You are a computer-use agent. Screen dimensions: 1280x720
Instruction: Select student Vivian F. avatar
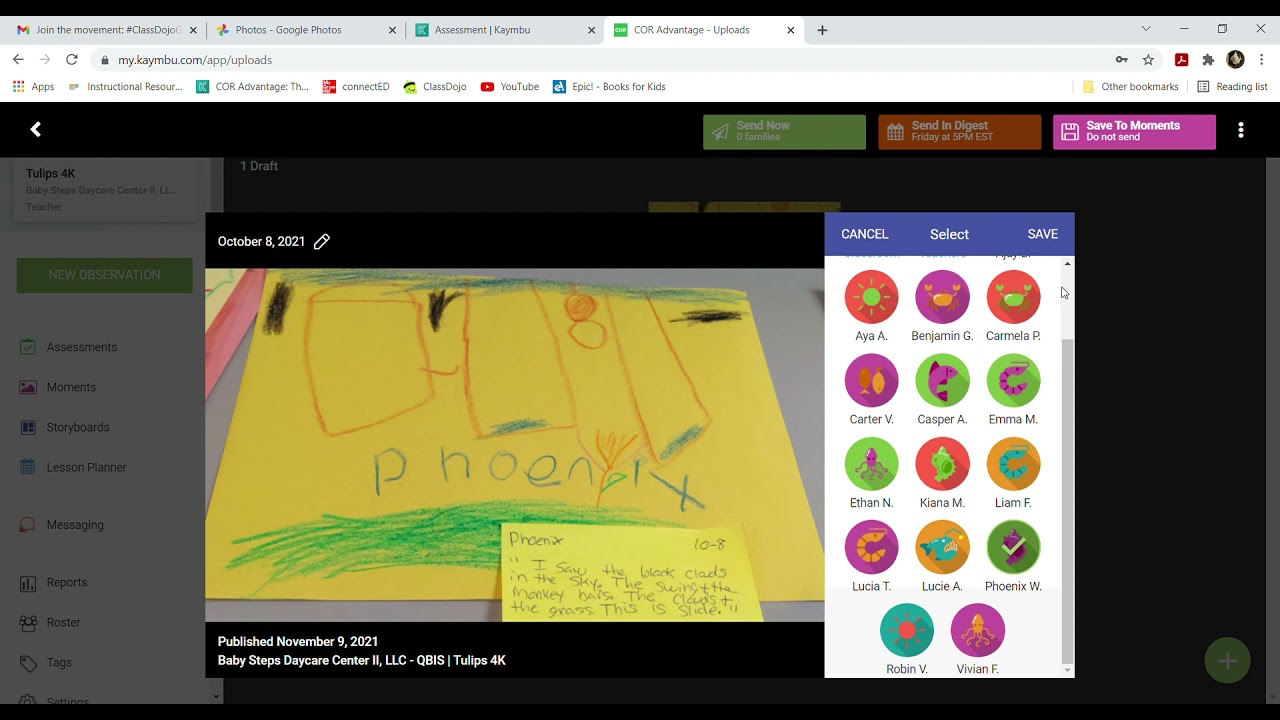[978, 630]
